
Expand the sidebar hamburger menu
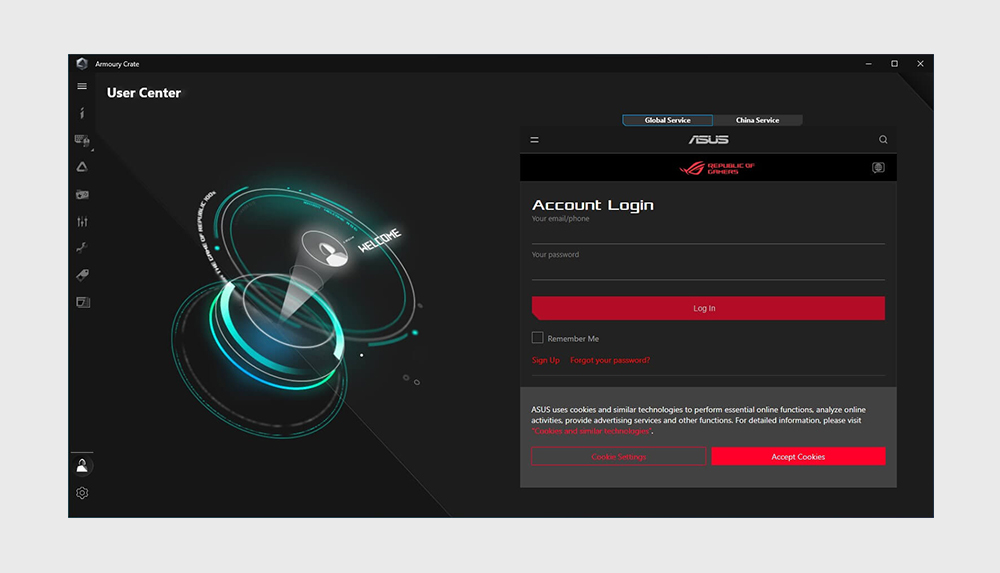[x=82, y=86]
